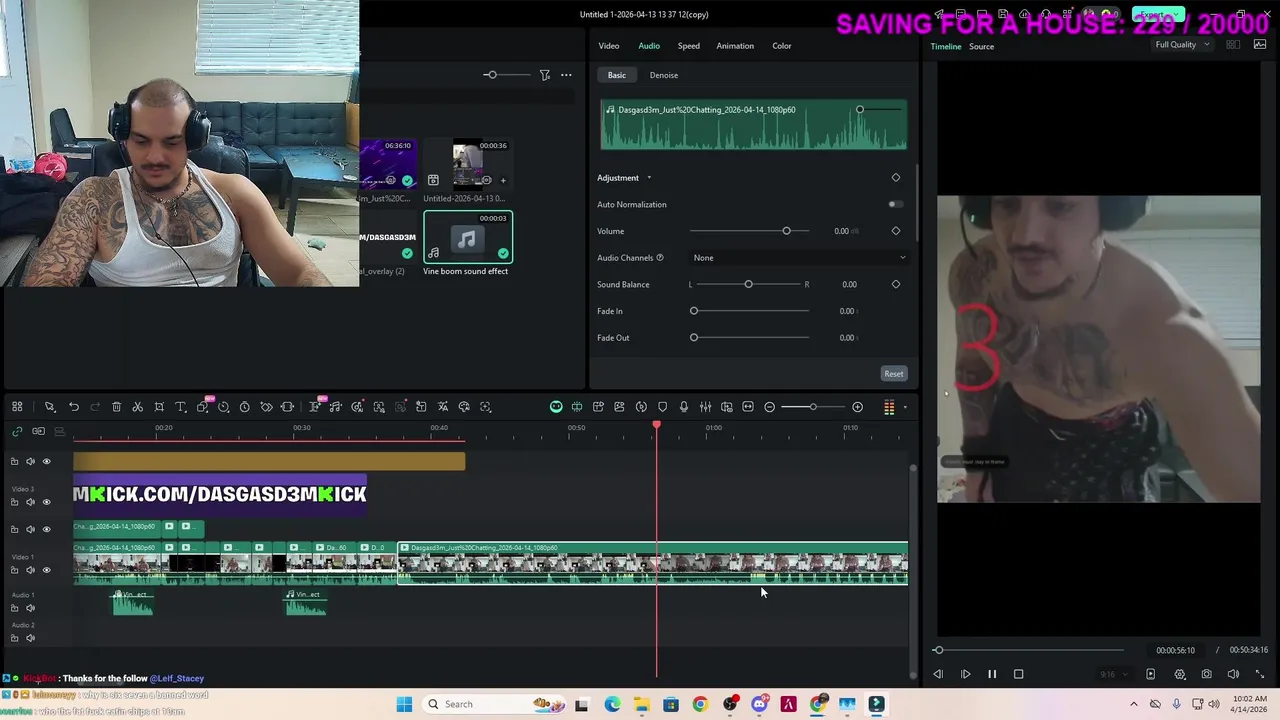Open preview settings gear icon
Image resolution: width=1280 pixels, height=720 pixels.
tap(1180, 674)
